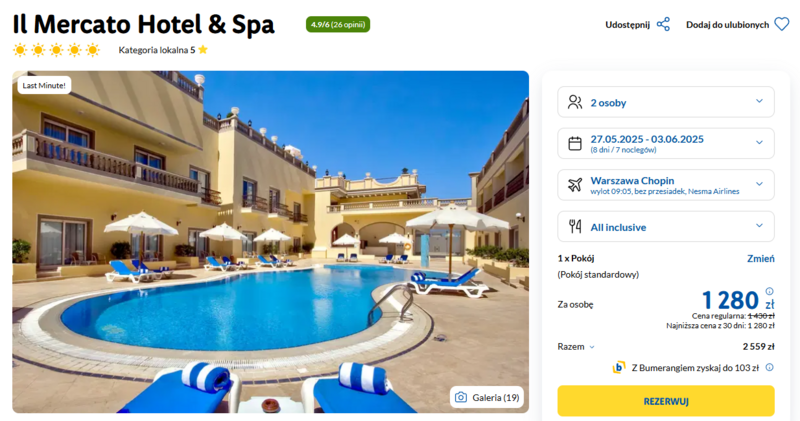Viewport: 800px width, 421px height.
Task: Open the Warszawa Chopin departure dropdown
Action: click(666, 185)
